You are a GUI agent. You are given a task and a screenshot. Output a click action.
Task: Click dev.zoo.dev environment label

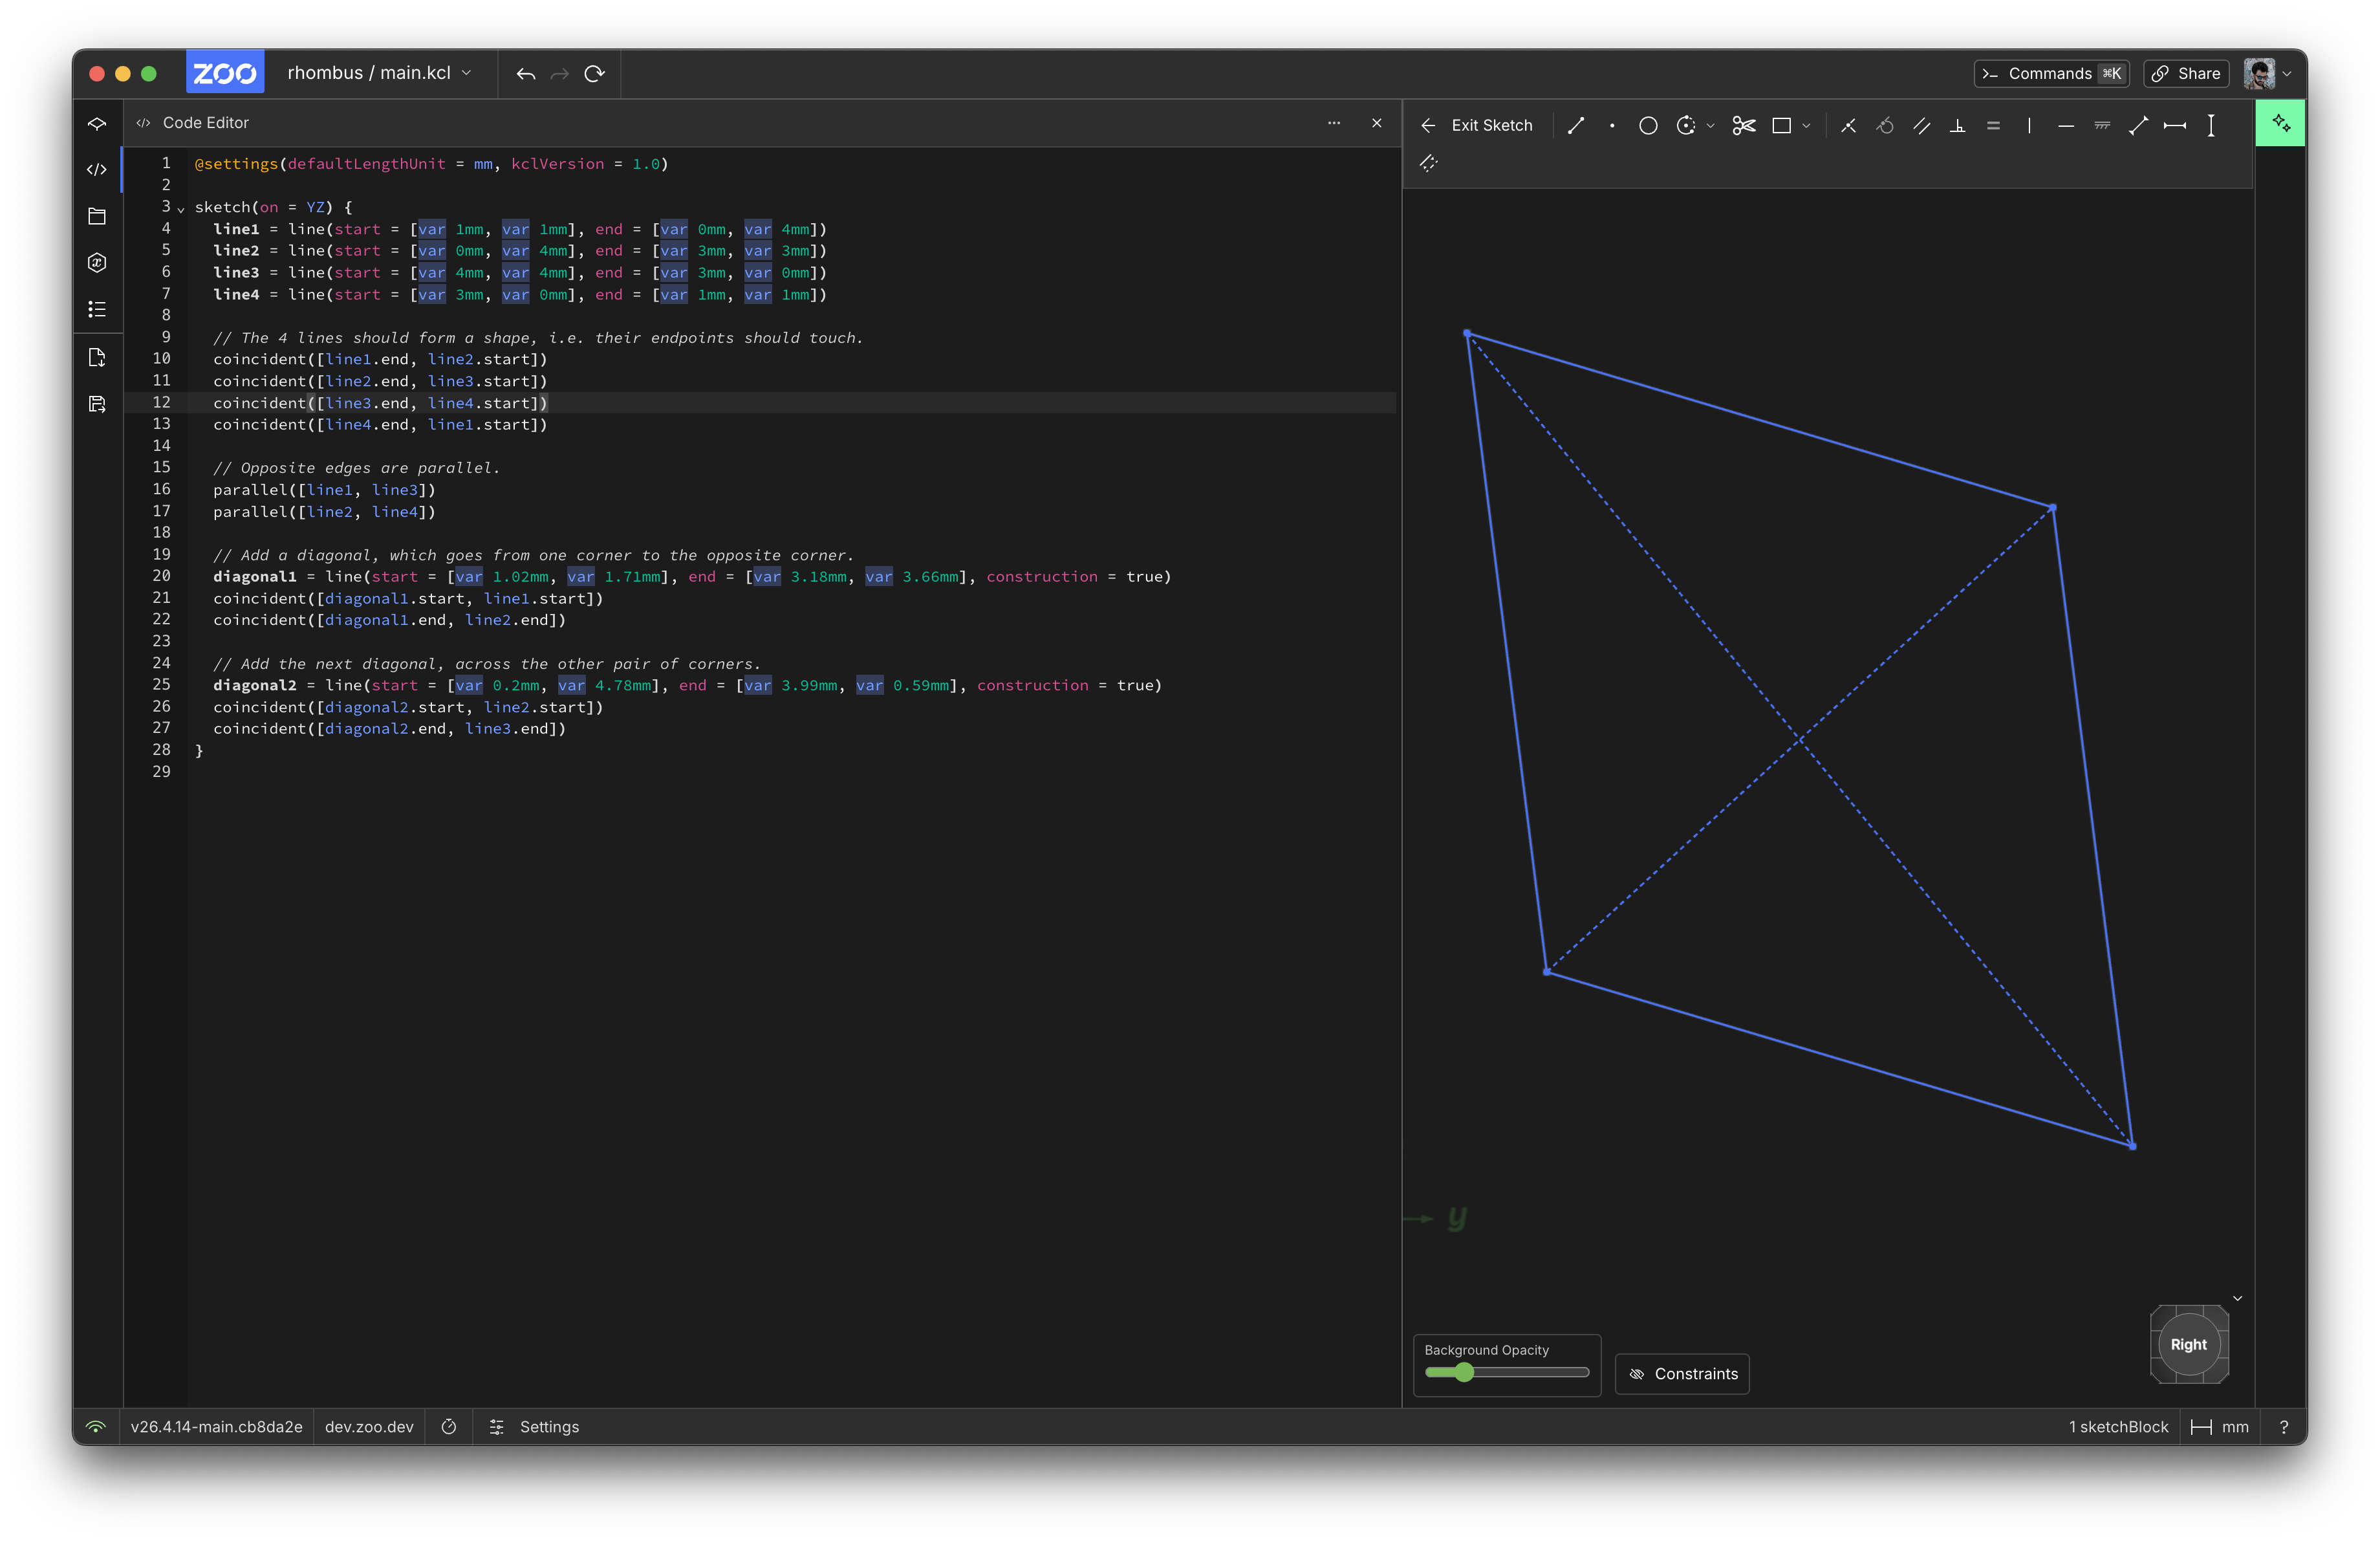[x=369, y=1426]
